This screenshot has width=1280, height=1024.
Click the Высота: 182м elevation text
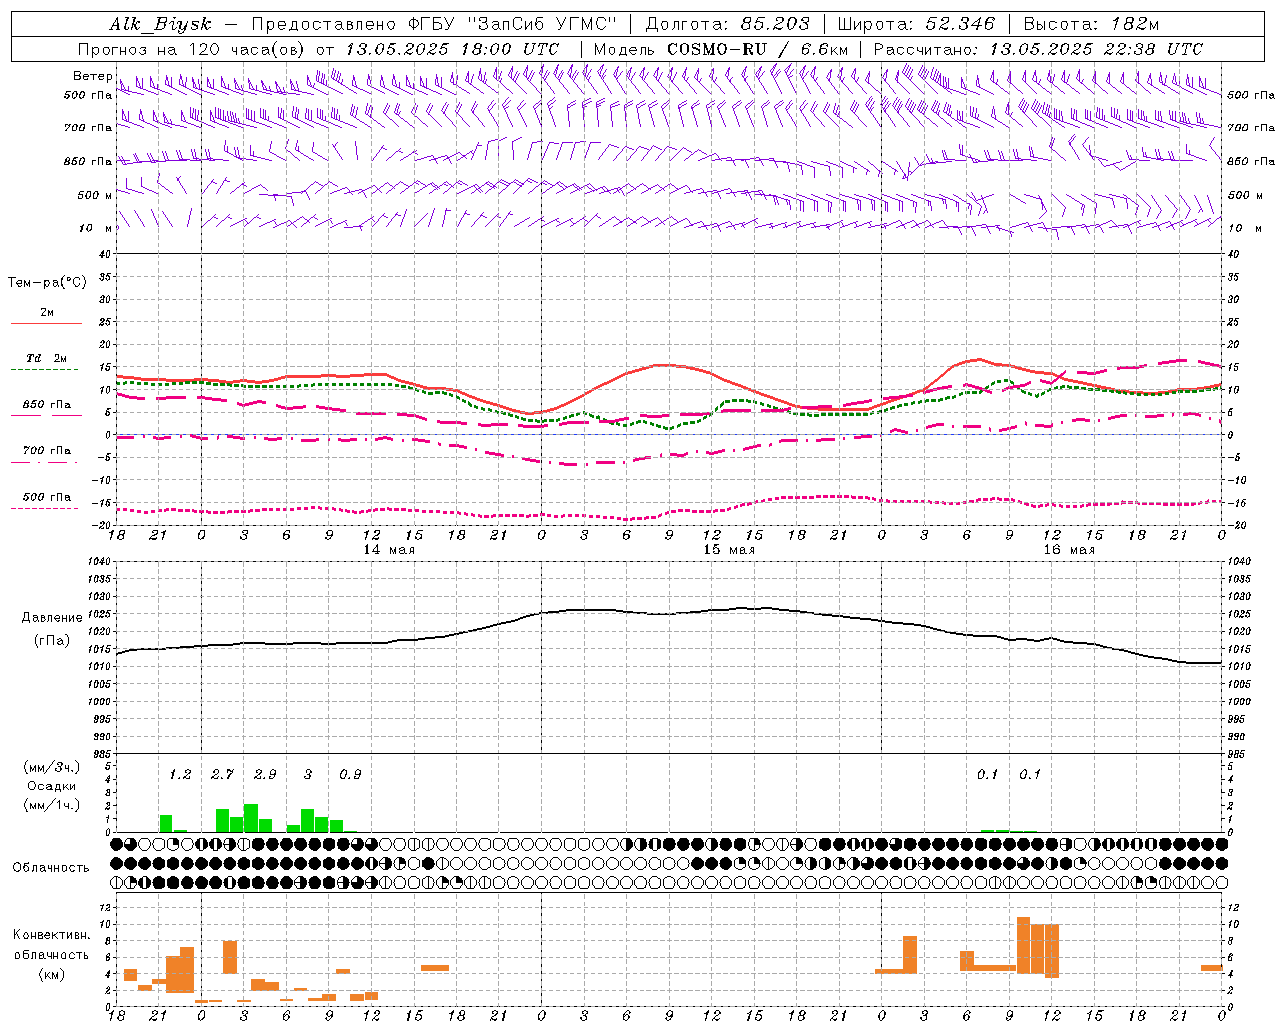tap(1091, 24)
